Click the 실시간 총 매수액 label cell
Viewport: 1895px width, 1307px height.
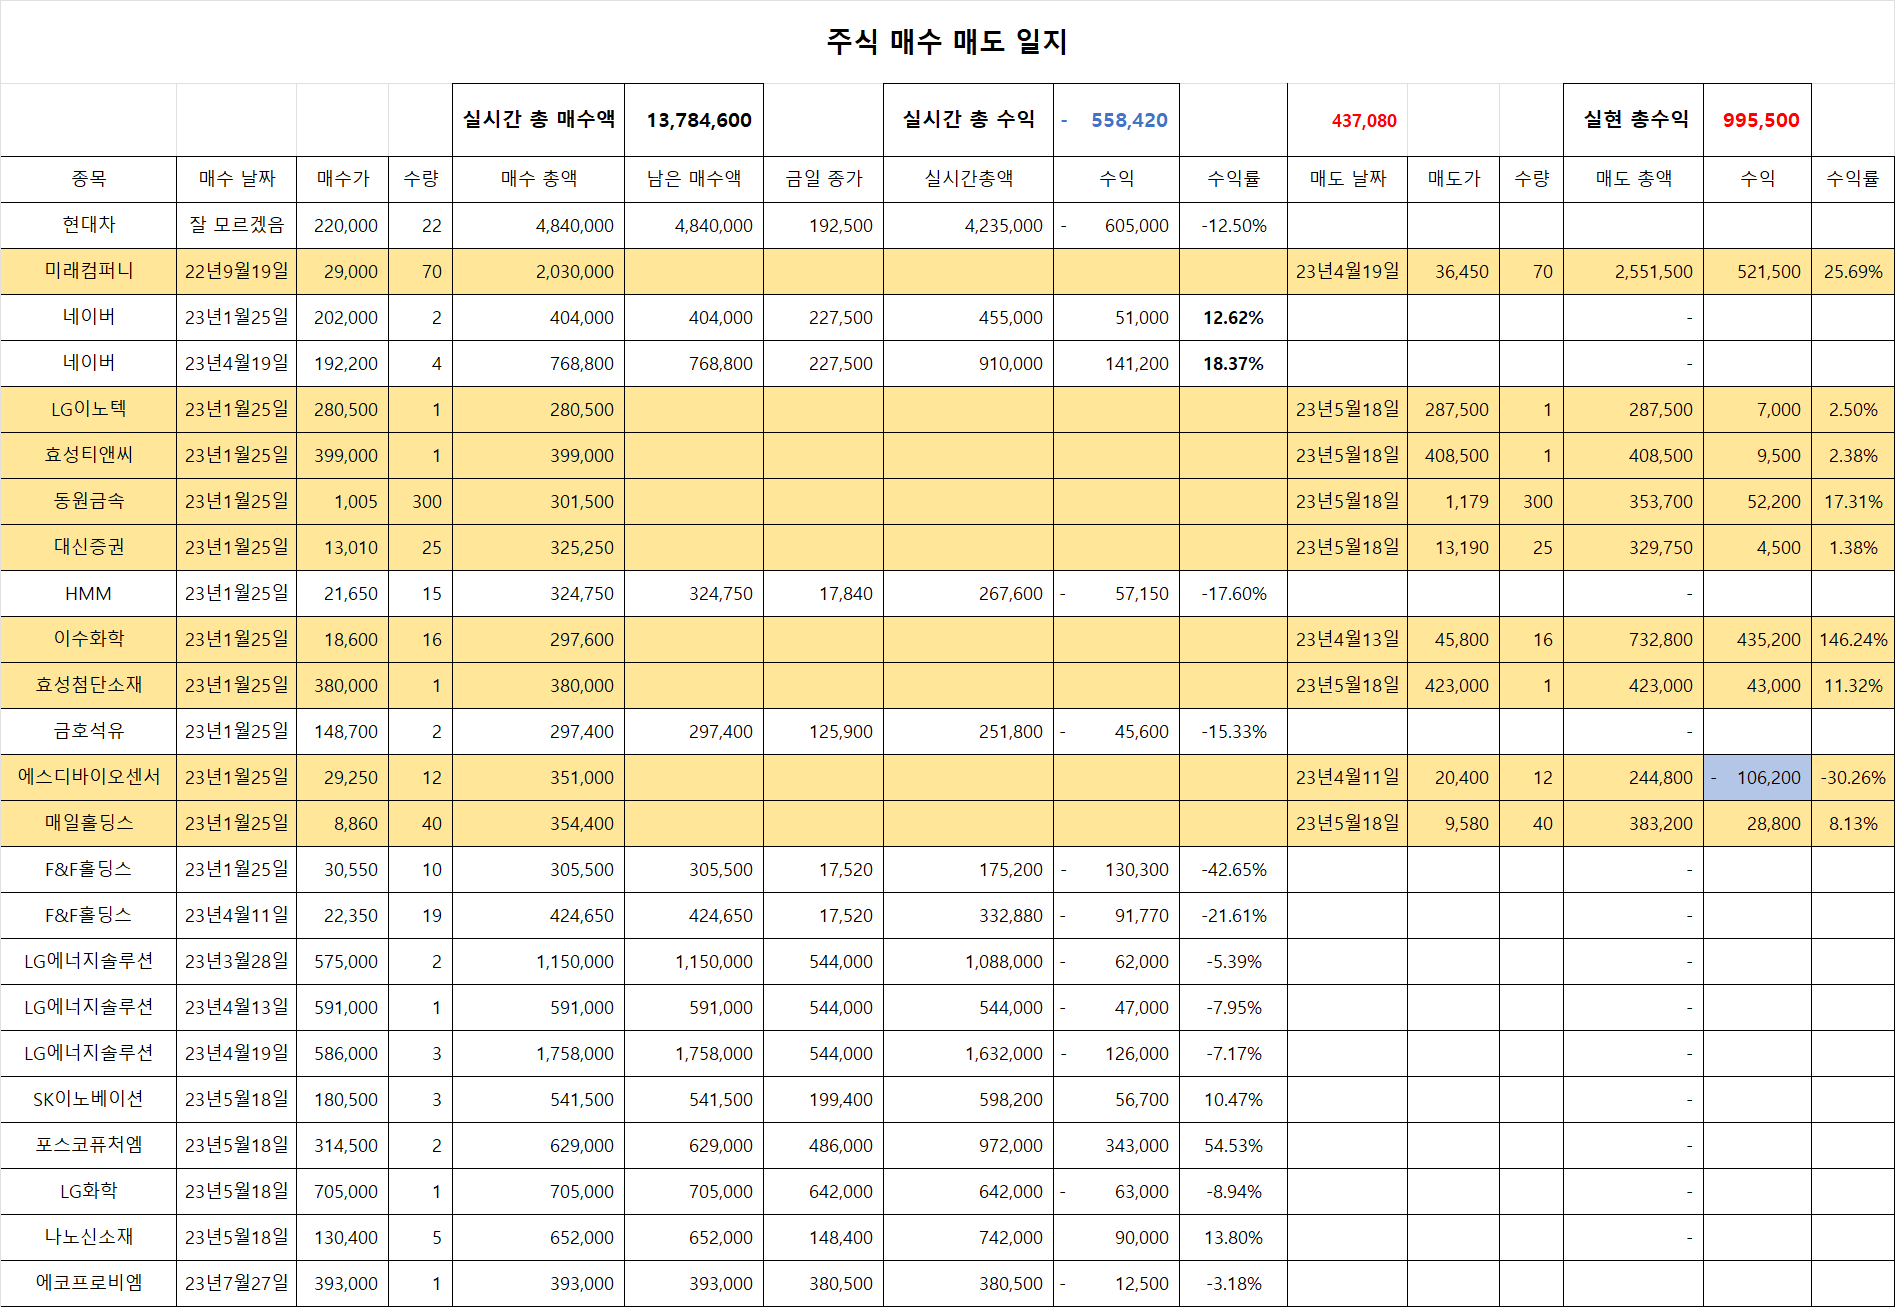538,120
